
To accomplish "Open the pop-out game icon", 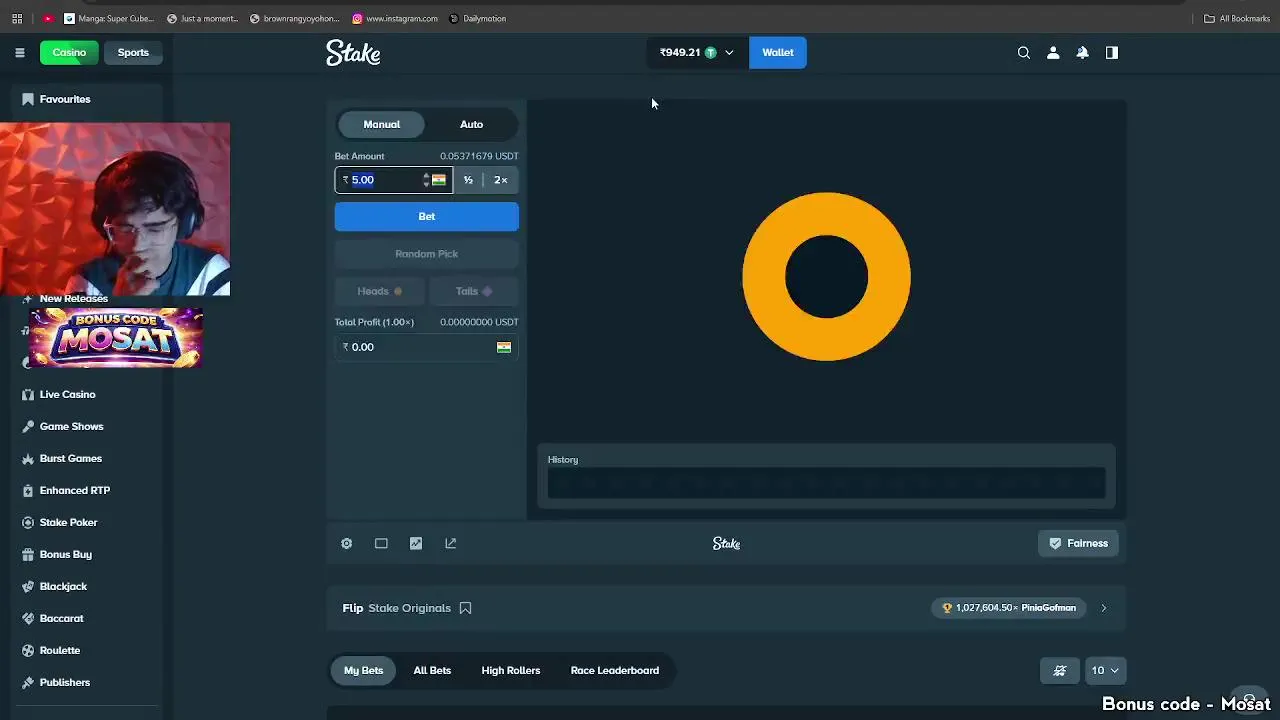I will tap(450, 543).
